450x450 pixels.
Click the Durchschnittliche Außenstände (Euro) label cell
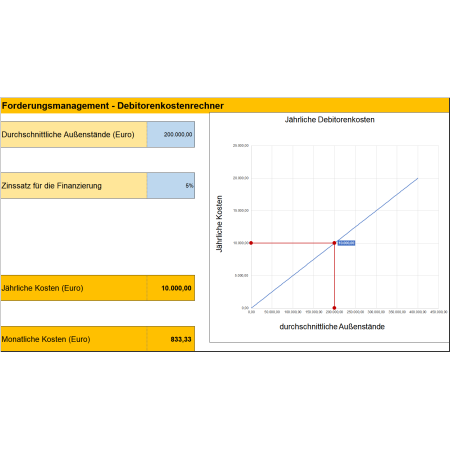pos(74,134)
